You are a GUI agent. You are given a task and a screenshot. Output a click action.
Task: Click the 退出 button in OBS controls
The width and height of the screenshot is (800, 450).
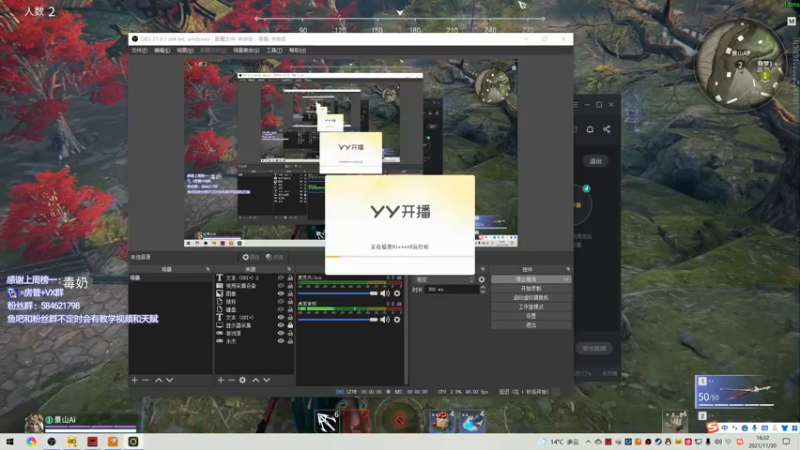[x=531, y=325]
